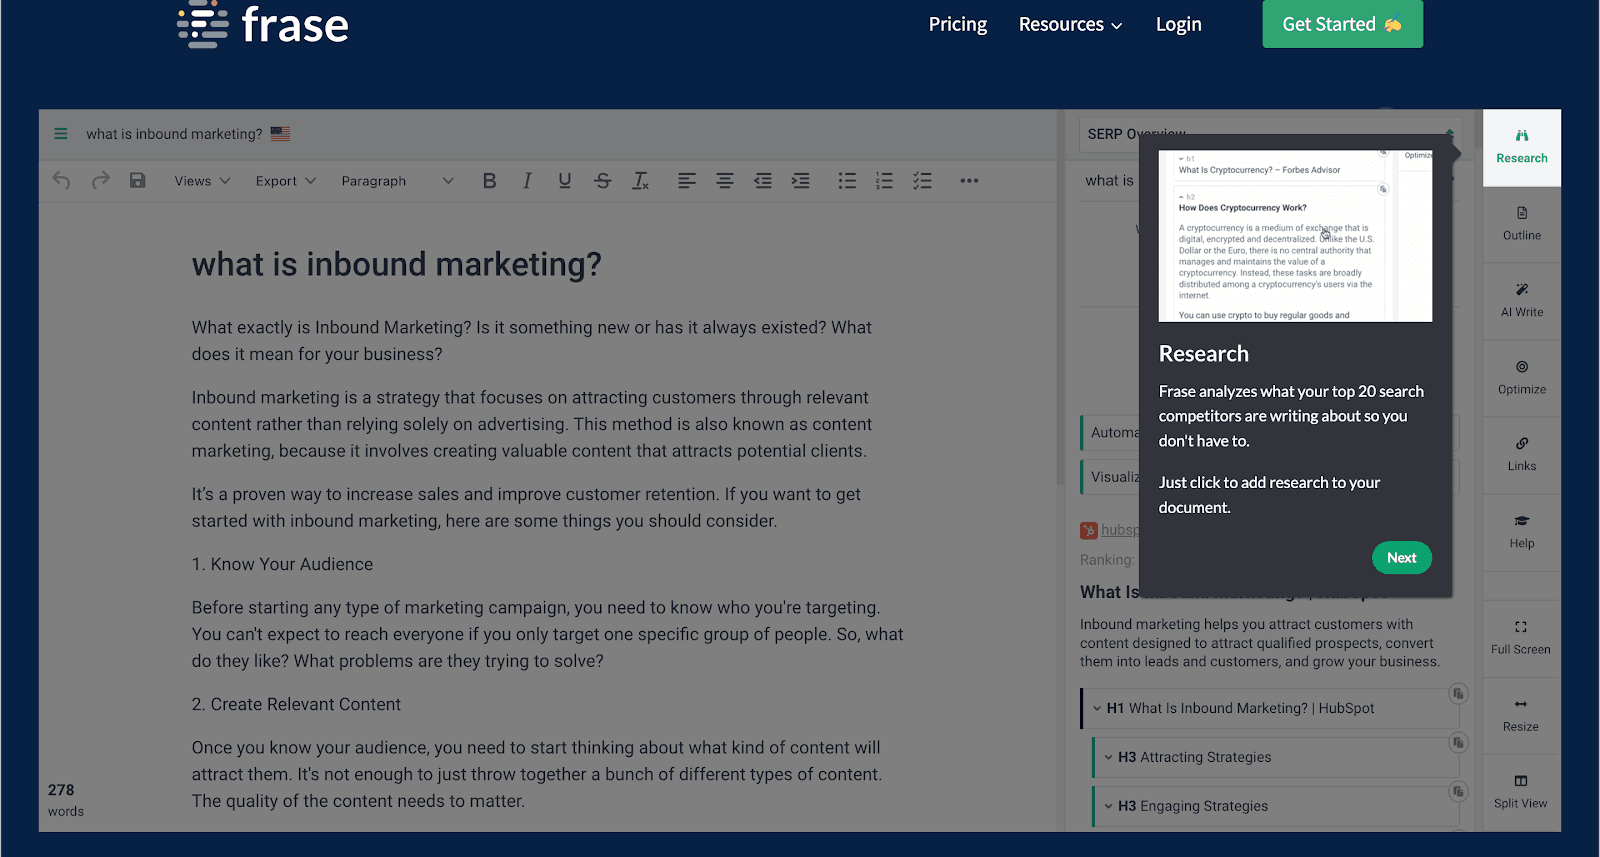
Task: Save the document with floppy icon
Action: click(x=138, y=181)
